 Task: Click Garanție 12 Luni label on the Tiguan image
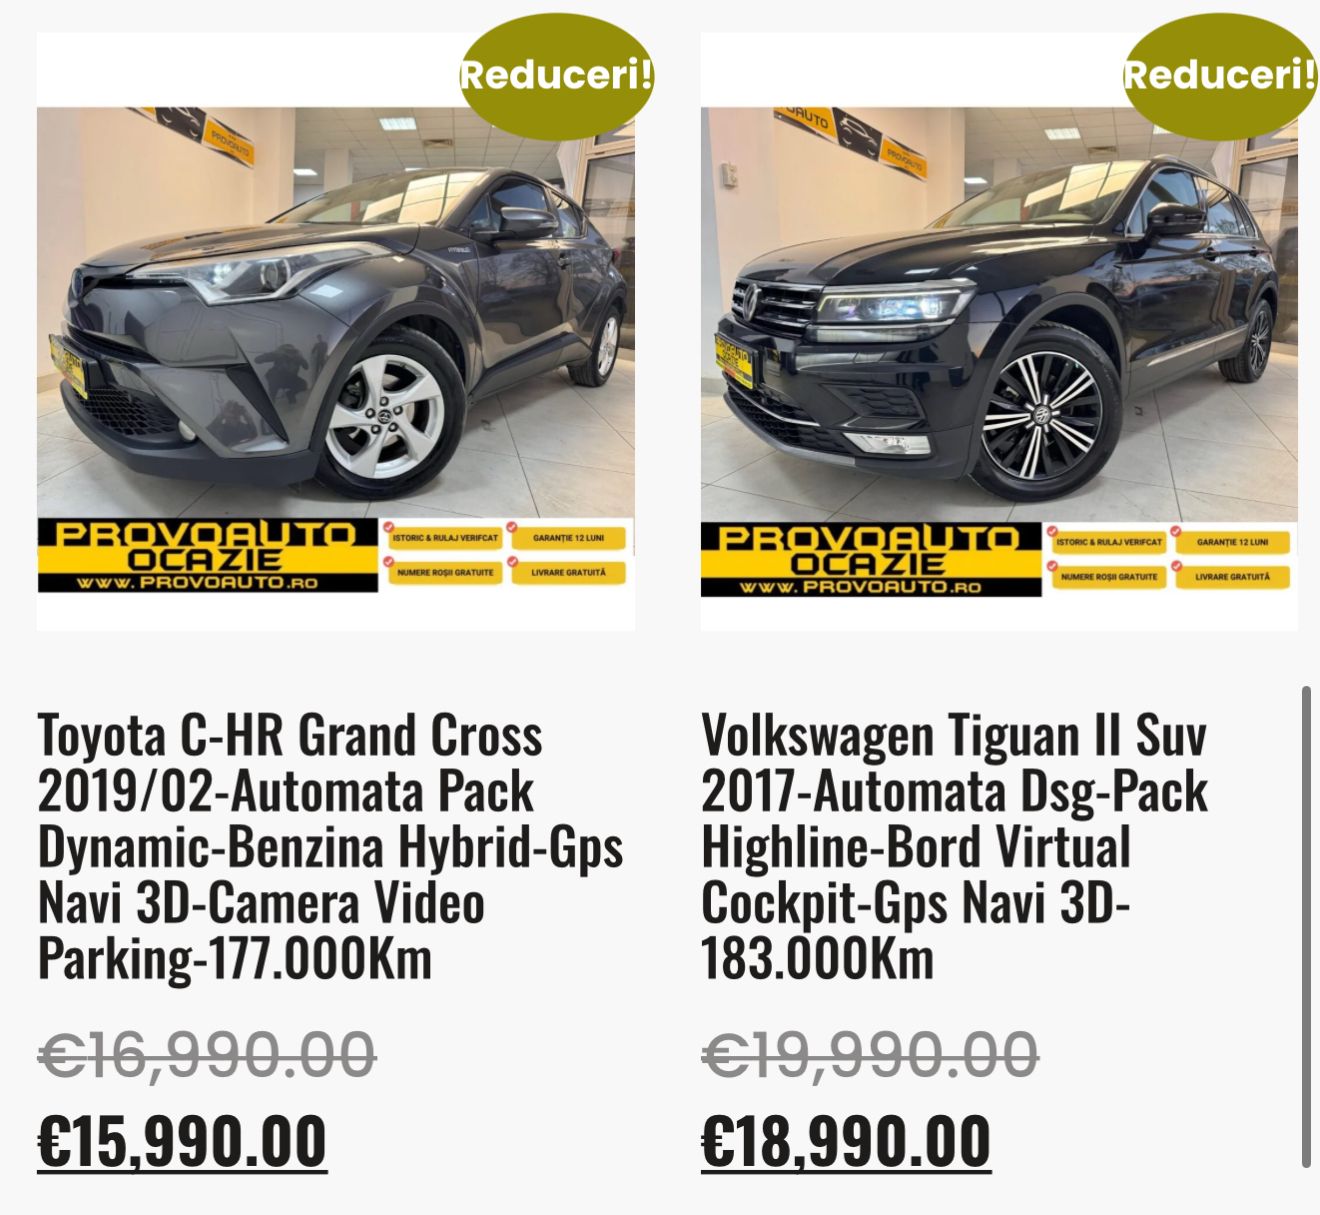[x=1232, y=542]
